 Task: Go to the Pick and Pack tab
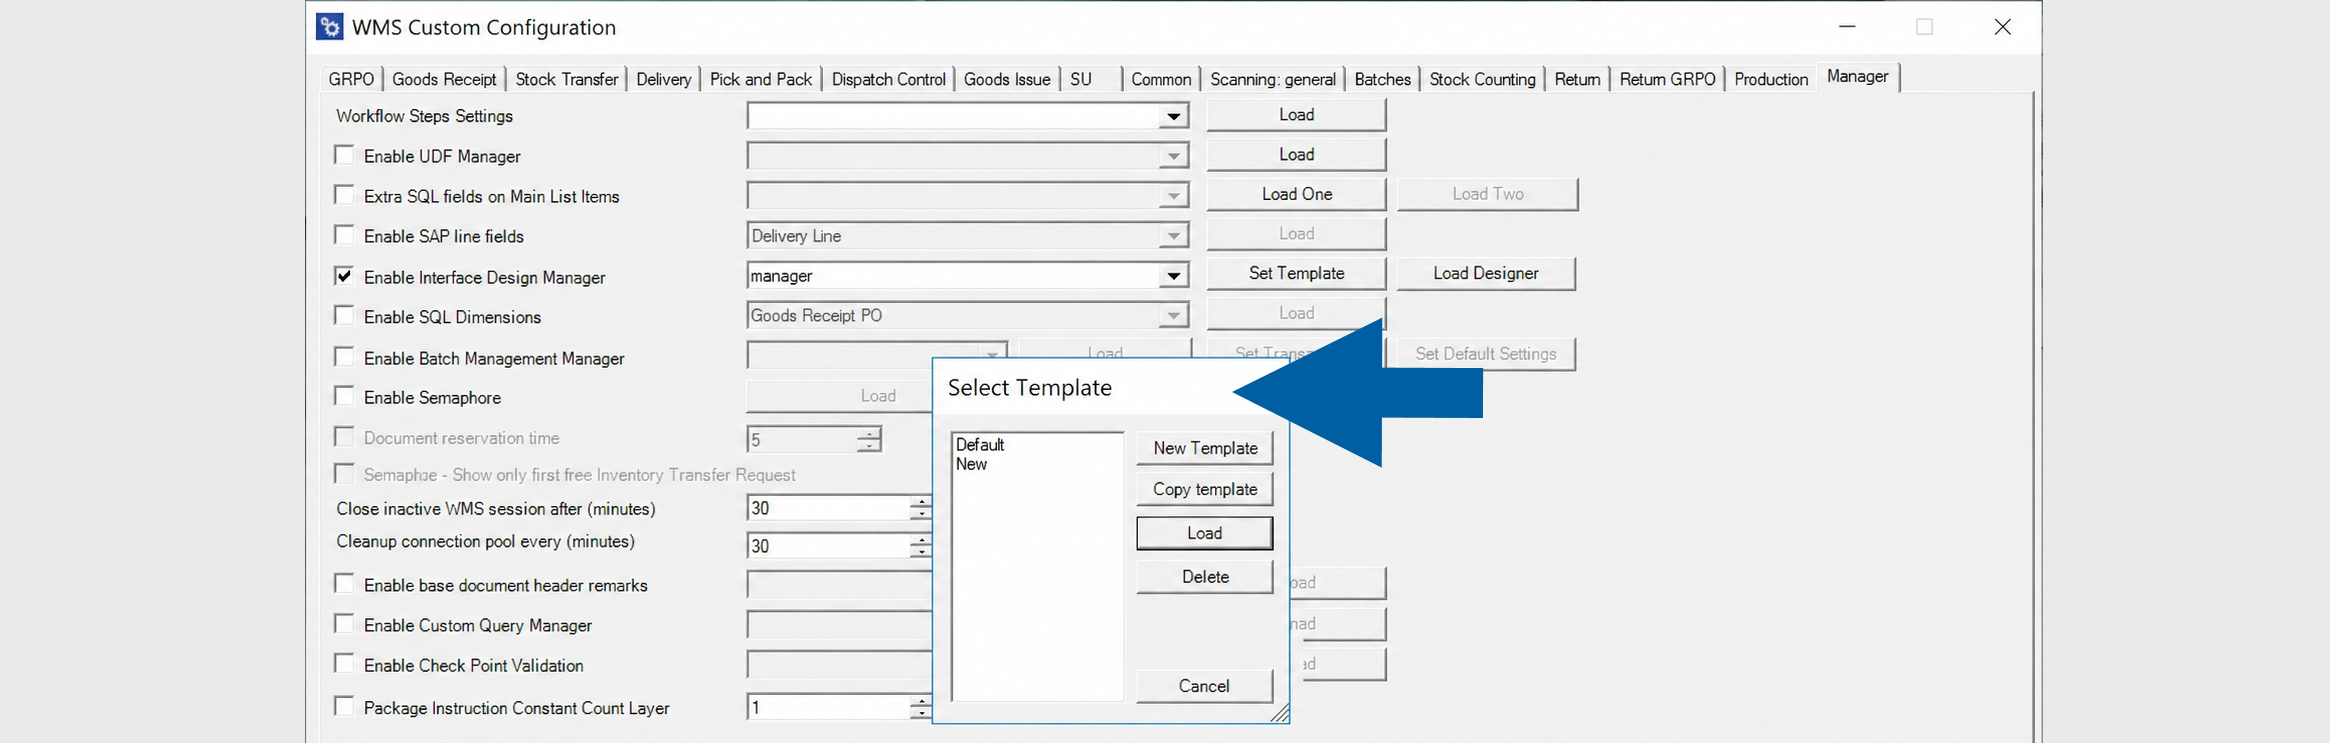(x=761, y=79)
